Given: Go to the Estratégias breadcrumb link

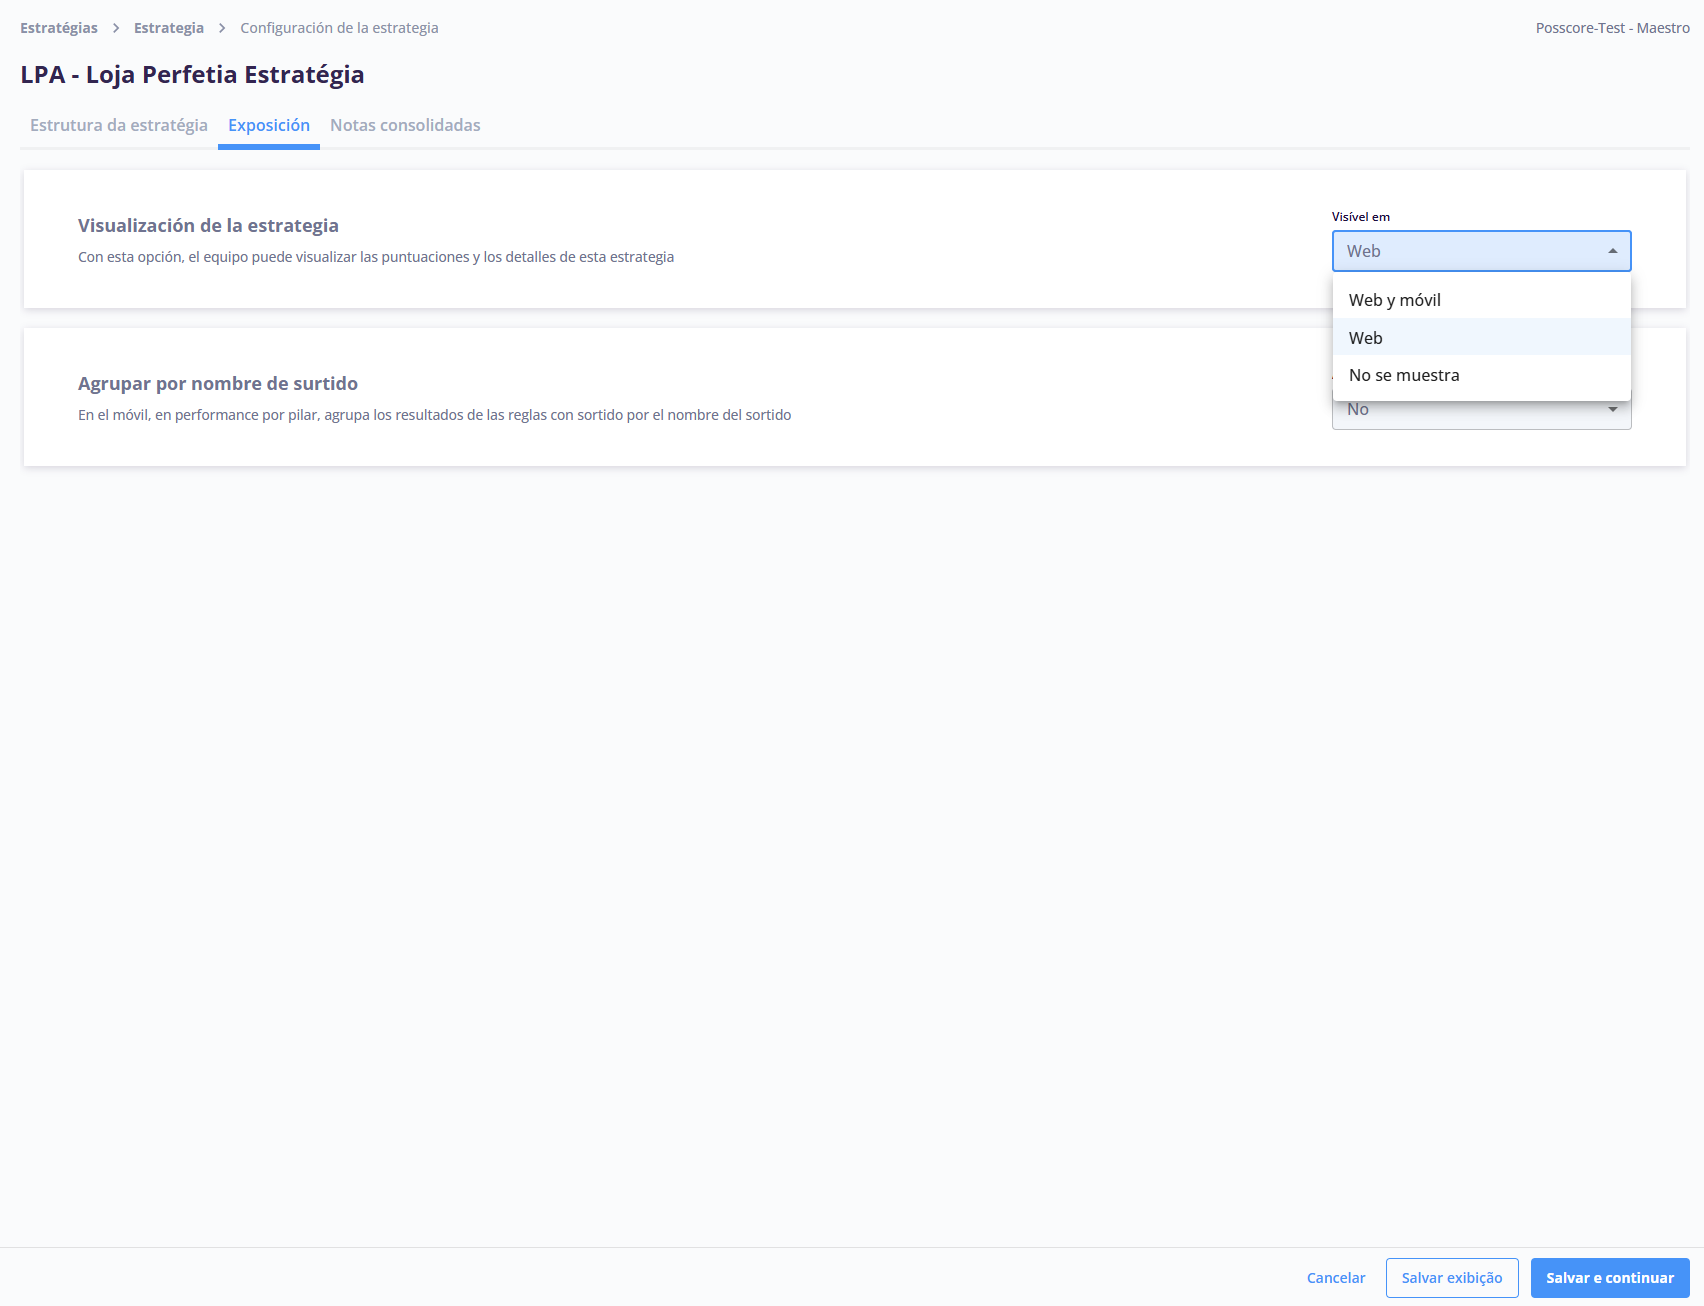Looking at the screenshot, I should [59, 28].
